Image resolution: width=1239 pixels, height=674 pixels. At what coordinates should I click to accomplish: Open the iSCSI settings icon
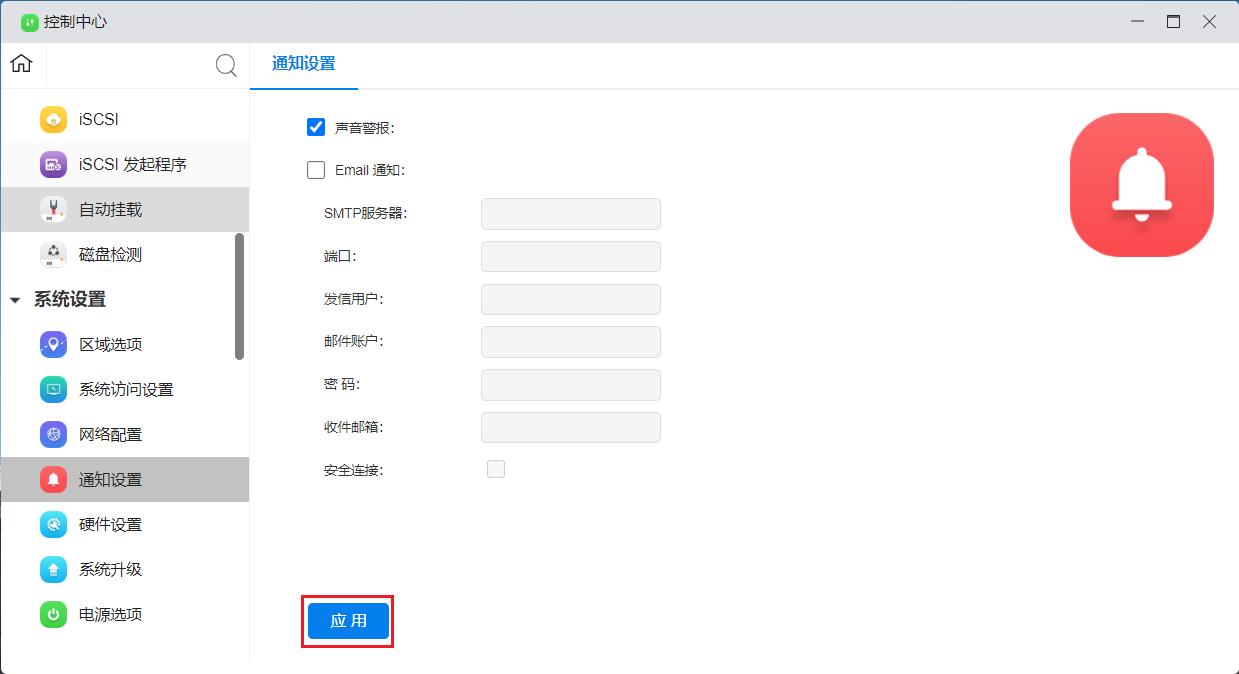click(x=53, y=119)
